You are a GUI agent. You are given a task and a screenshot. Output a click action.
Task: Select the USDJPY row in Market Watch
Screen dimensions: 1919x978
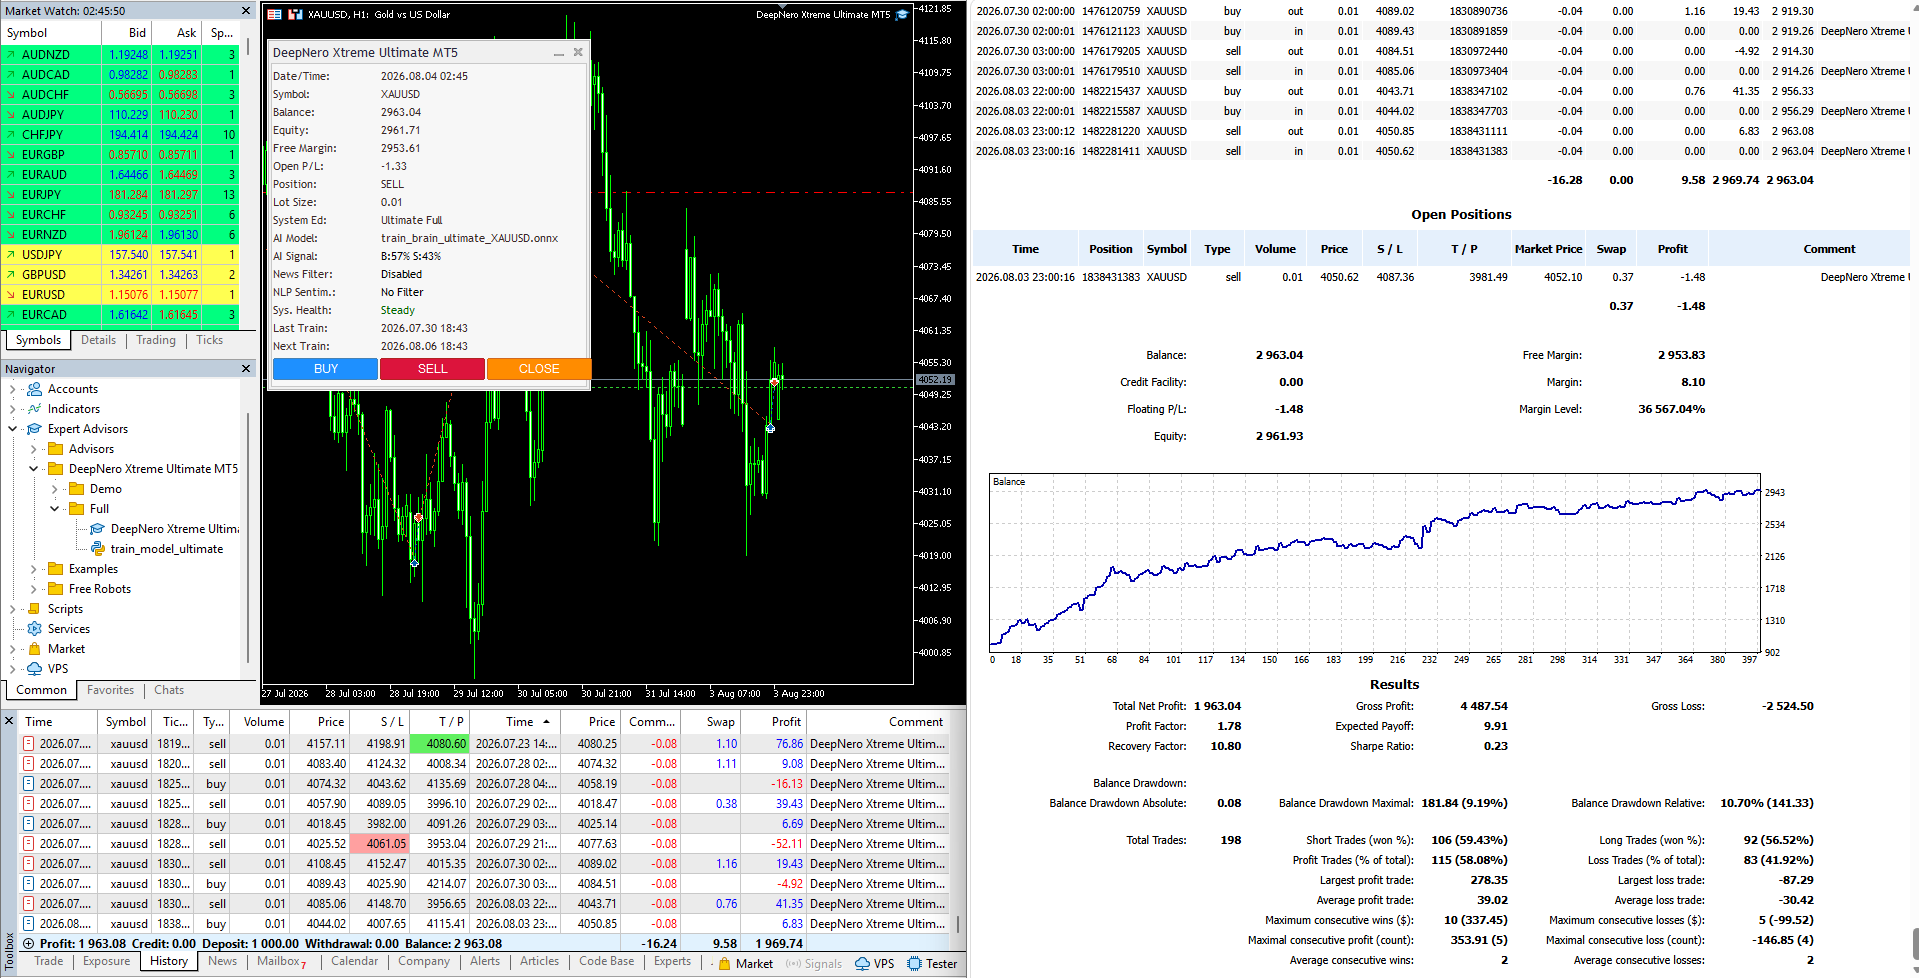tap(120, 255)
